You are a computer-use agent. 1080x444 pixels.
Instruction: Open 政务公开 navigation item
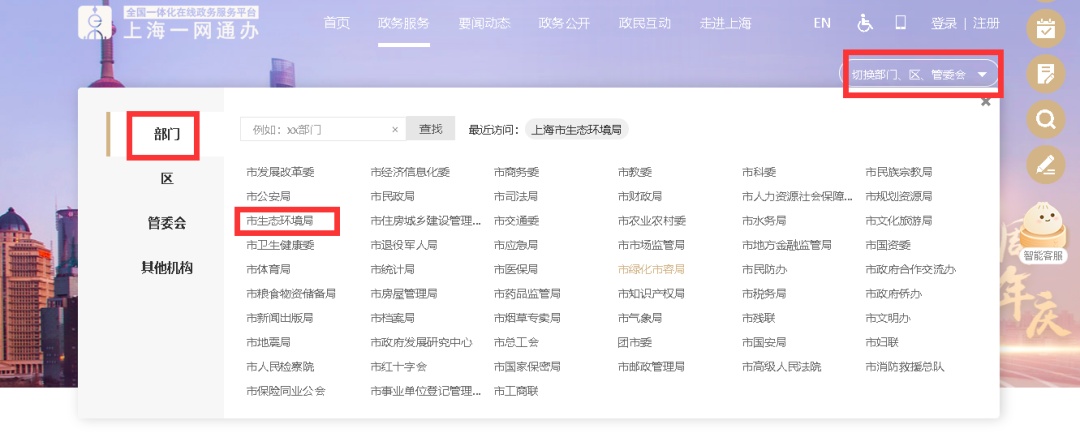[x=564, y=23]
